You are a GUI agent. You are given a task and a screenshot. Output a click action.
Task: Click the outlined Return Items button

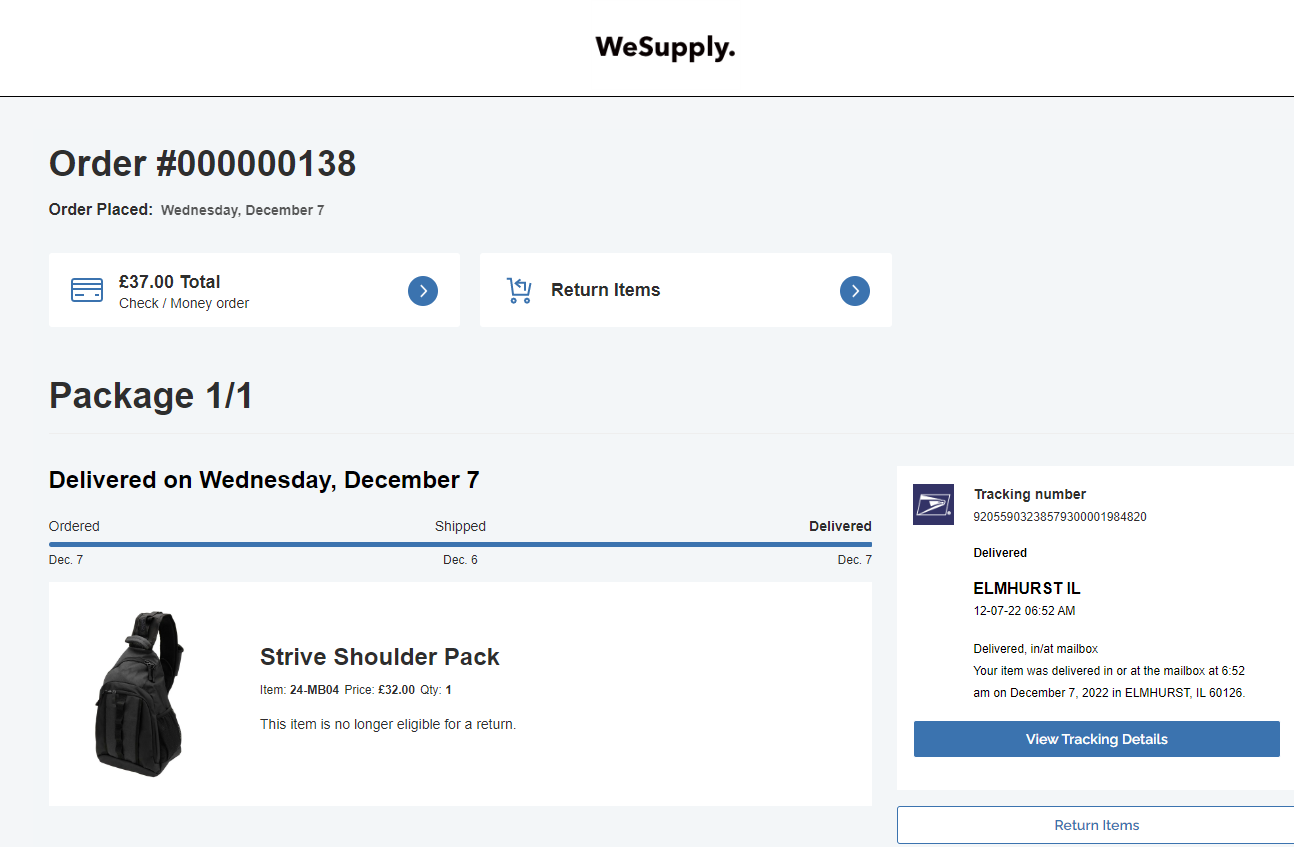point(1096,825)
